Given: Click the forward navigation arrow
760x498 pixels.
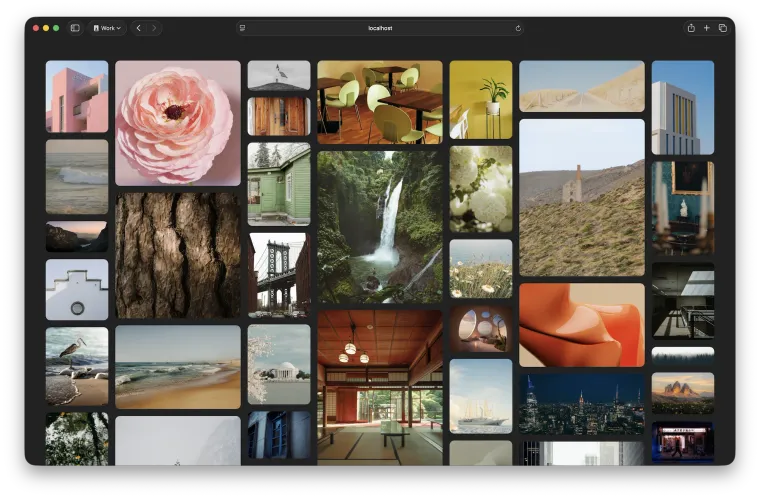Looking at the screenshot, I should click(x=153, y=28).
